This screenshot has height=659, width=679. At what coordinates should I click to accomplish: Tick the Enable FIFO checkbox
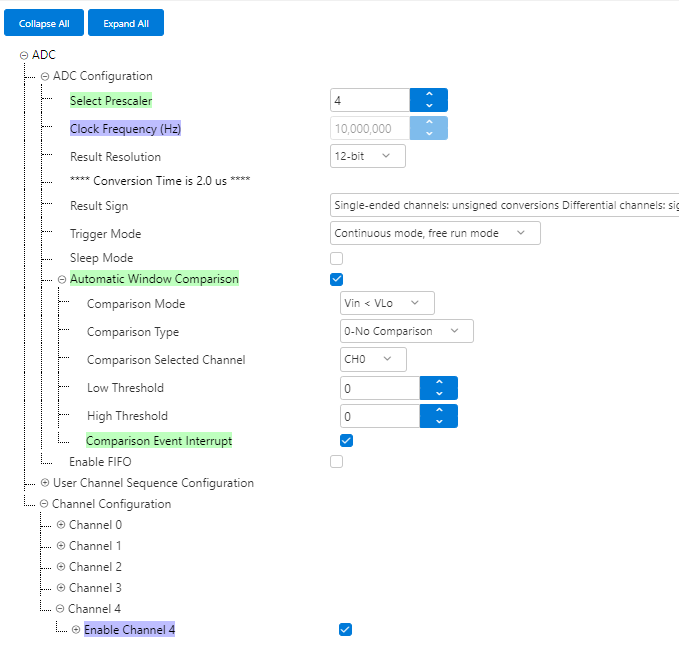[x=336, y=462]
